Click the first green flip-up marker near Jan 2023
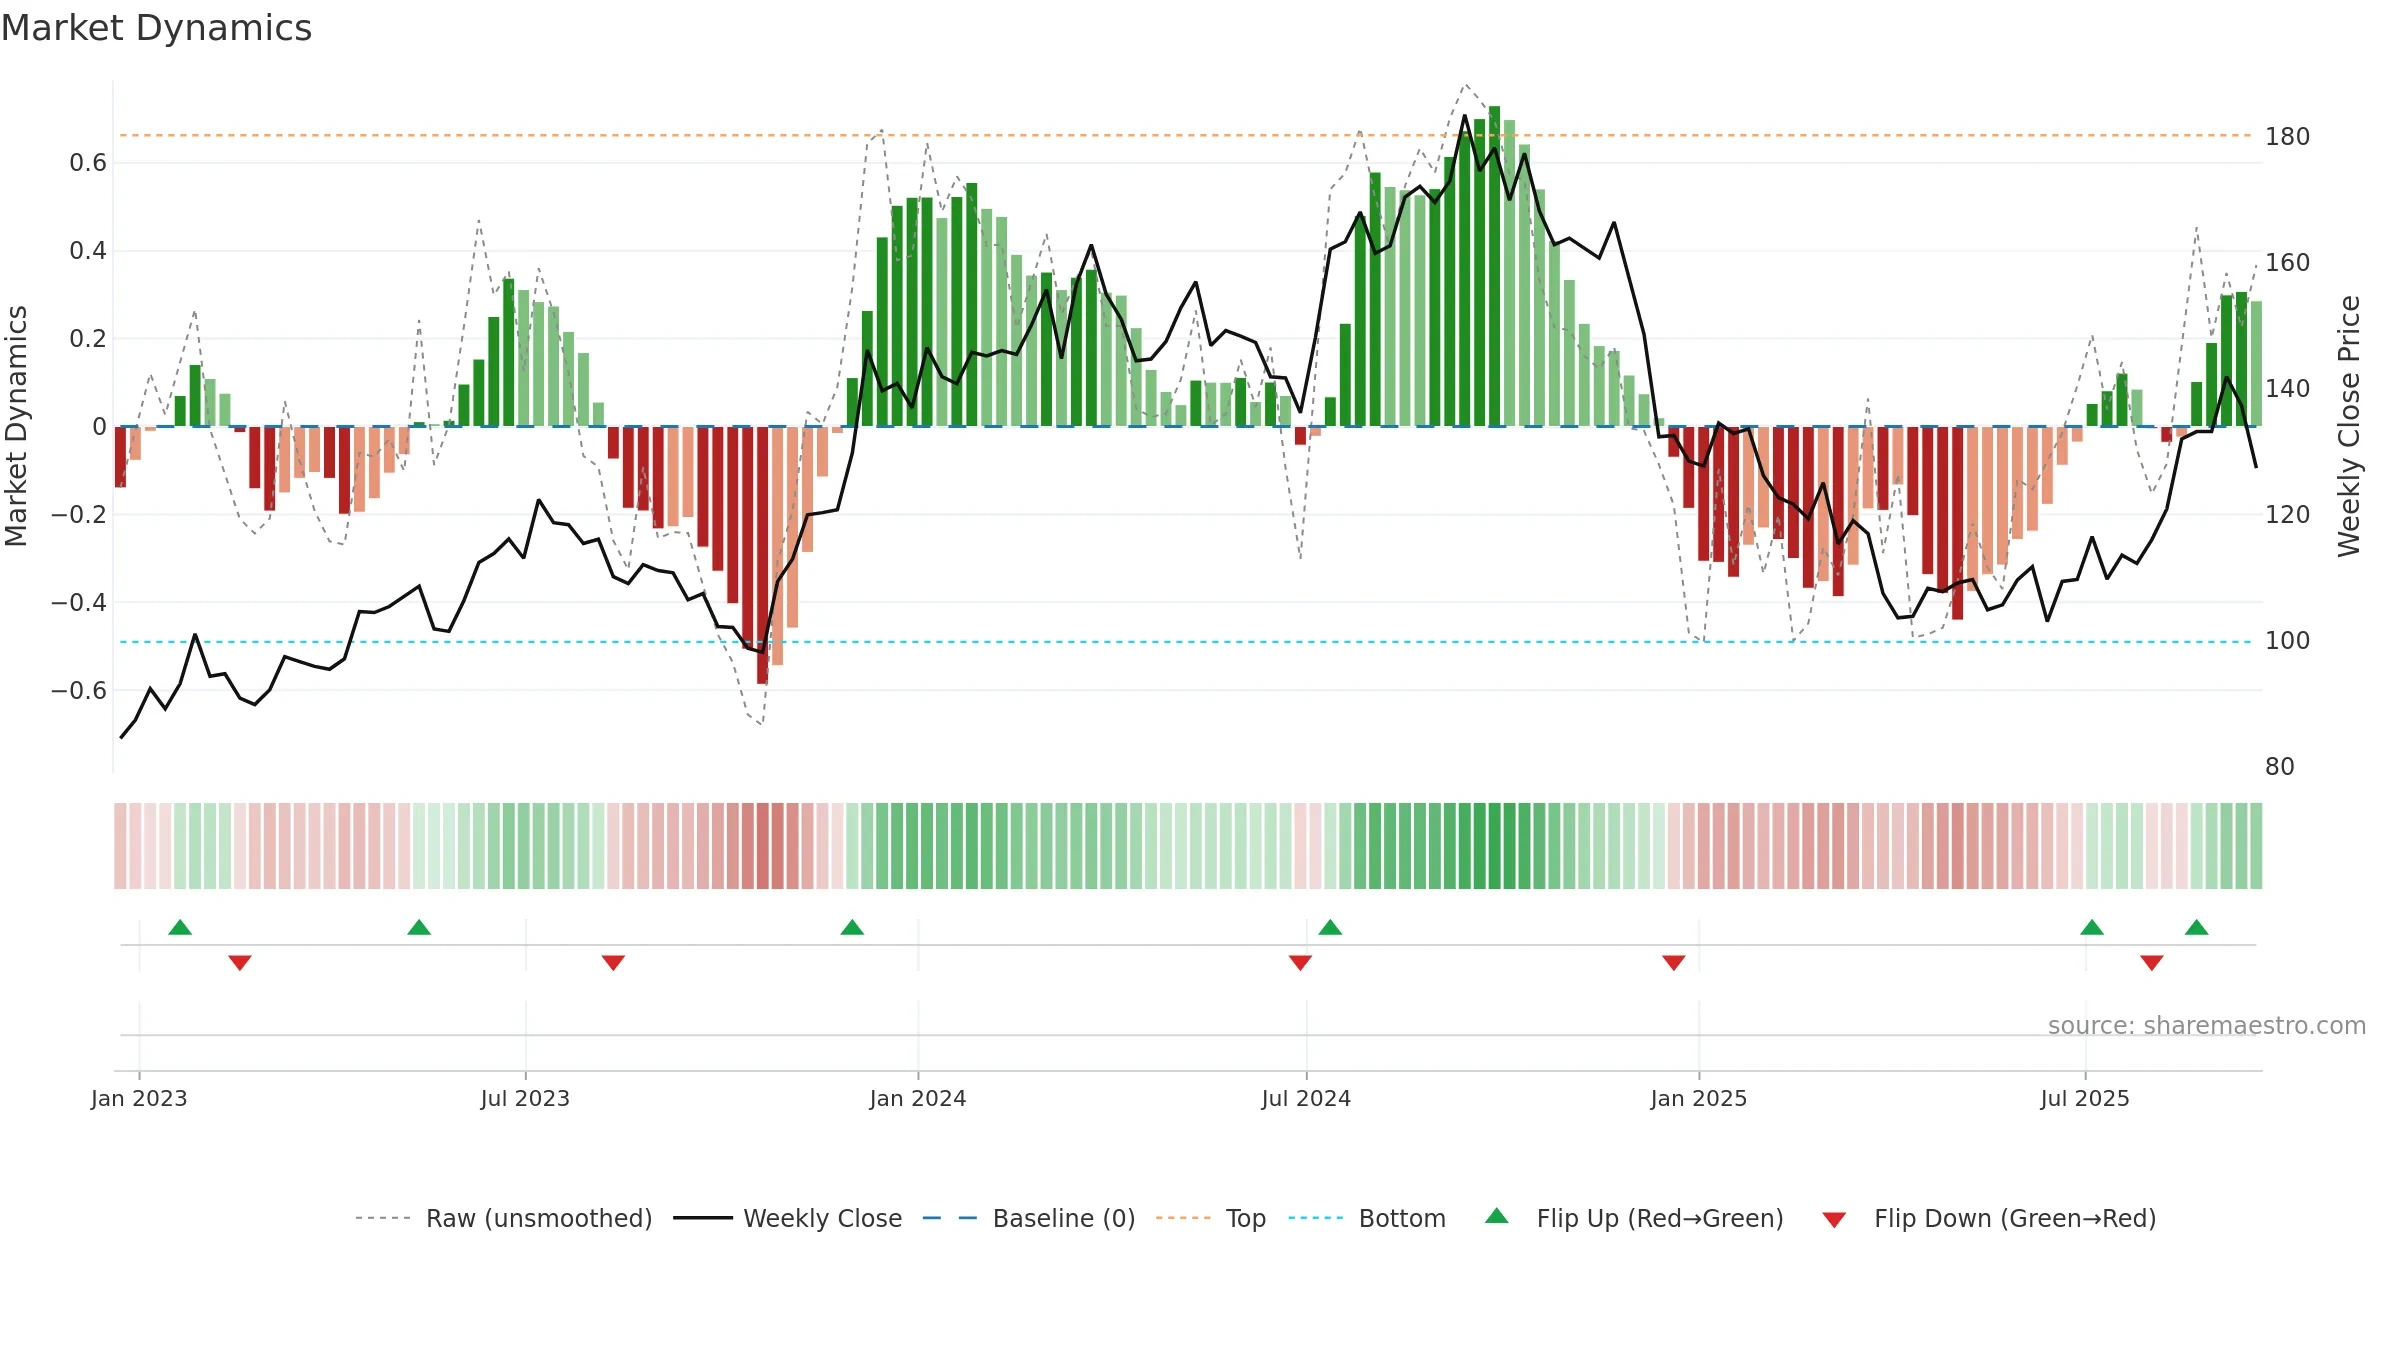 pos(180,927)
